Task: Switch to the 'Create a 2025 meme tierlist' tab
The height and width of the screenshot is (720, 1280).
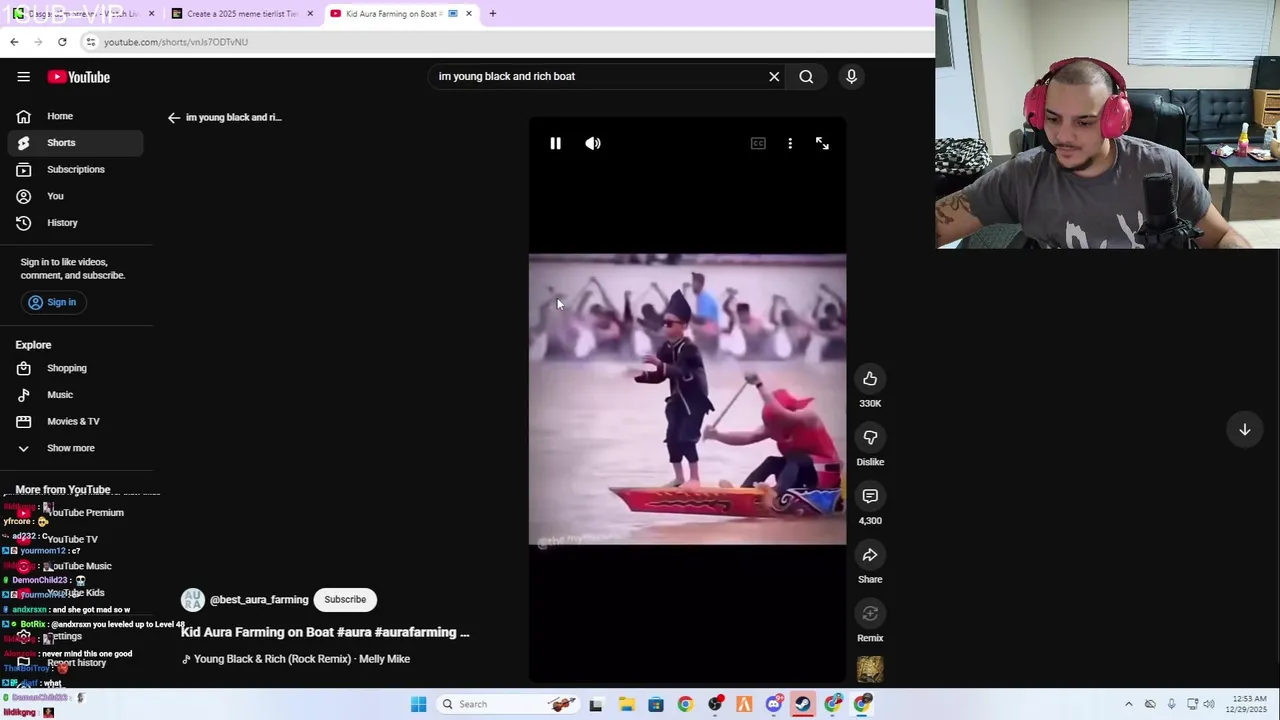Action: pos(242,14)
